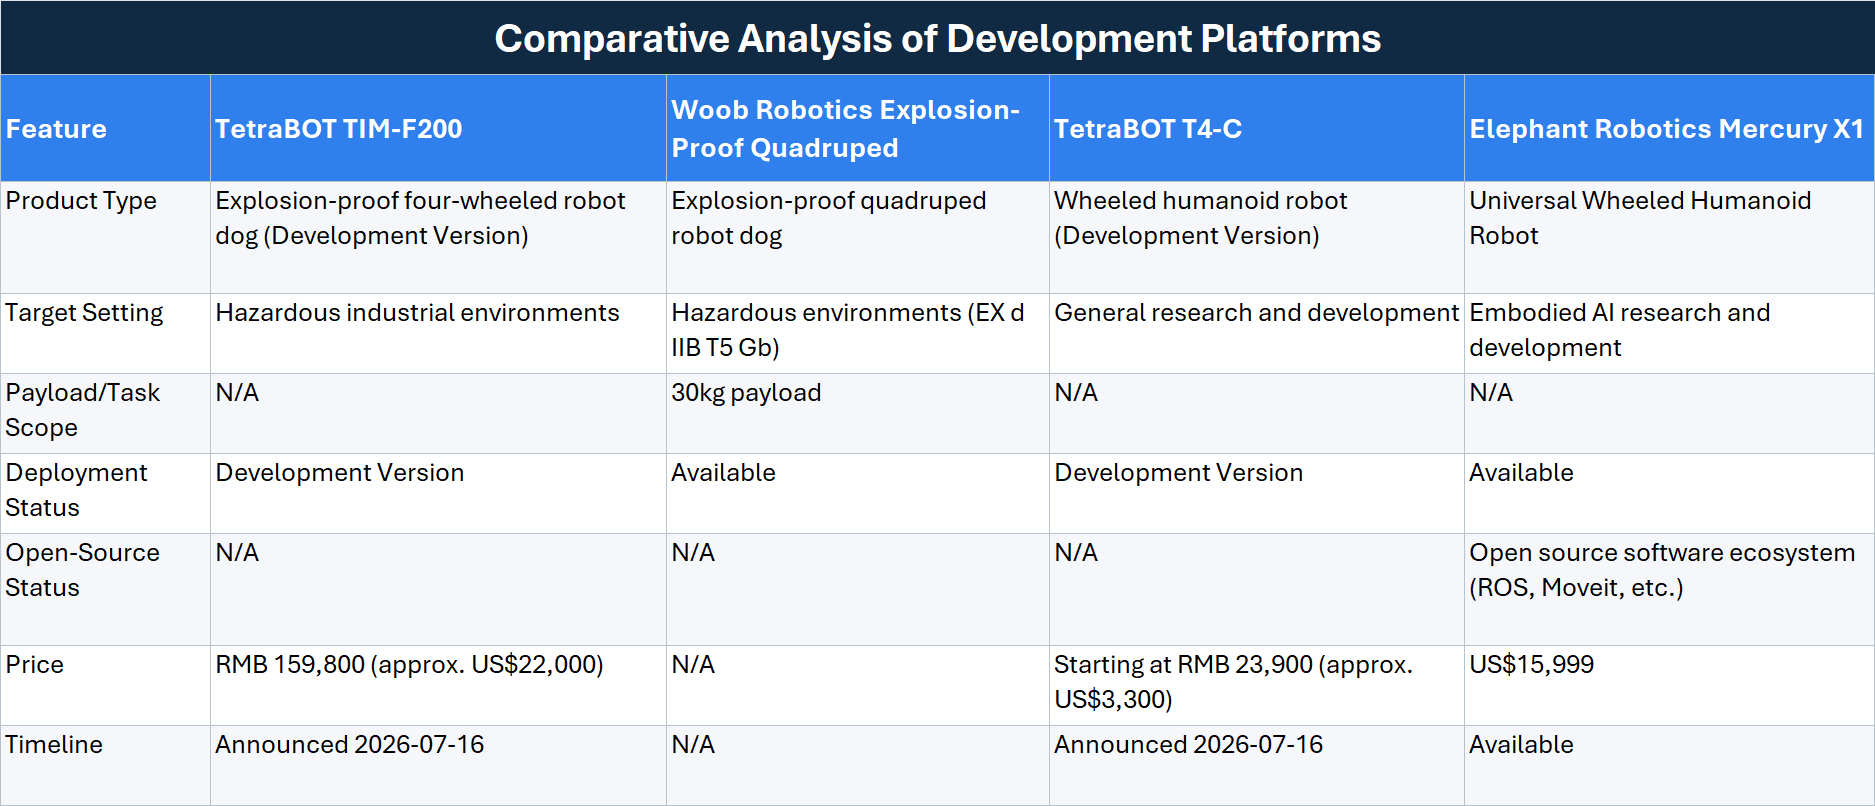This screenshot has width=1875, height=806.
Task: Click the 'TetraBOT T4-C' column header
Action: (x=1257, y=128)
